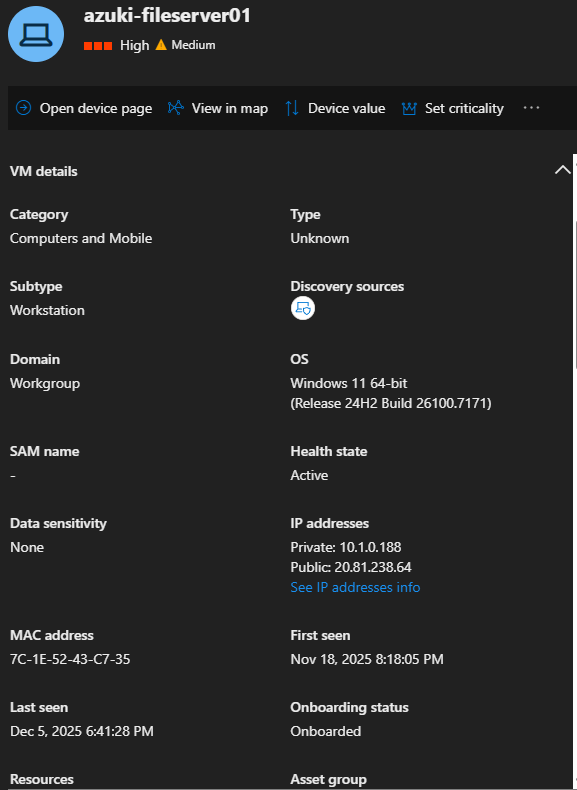Click the Set criticality button
The height and width of the screenshot is (790, 577).
tap(453, 108)
